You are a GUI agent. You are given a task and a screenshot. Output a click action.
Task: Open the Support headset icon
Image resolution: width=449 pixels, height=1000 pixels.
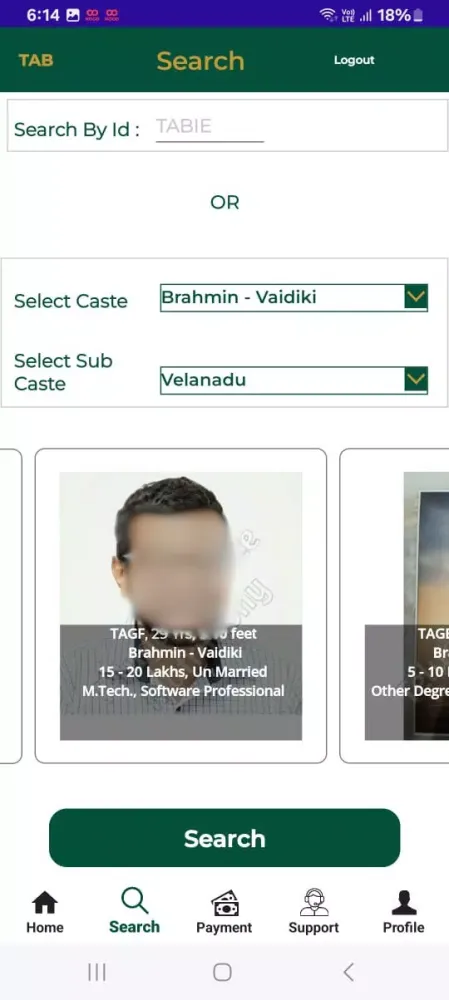(314, 902)
